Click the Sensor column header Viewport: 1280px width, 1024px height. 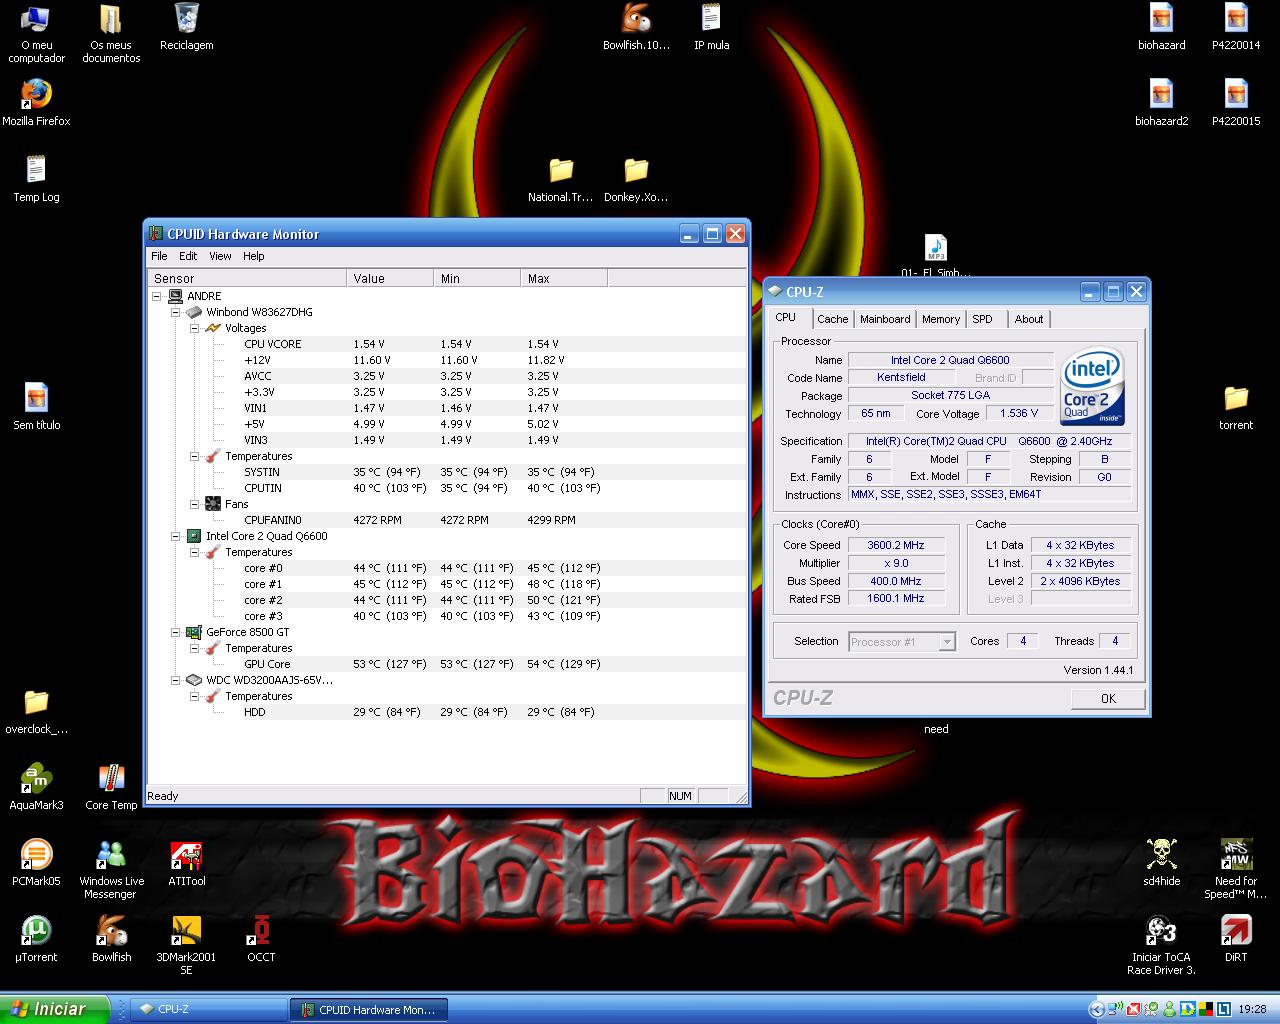coord(246,278)
